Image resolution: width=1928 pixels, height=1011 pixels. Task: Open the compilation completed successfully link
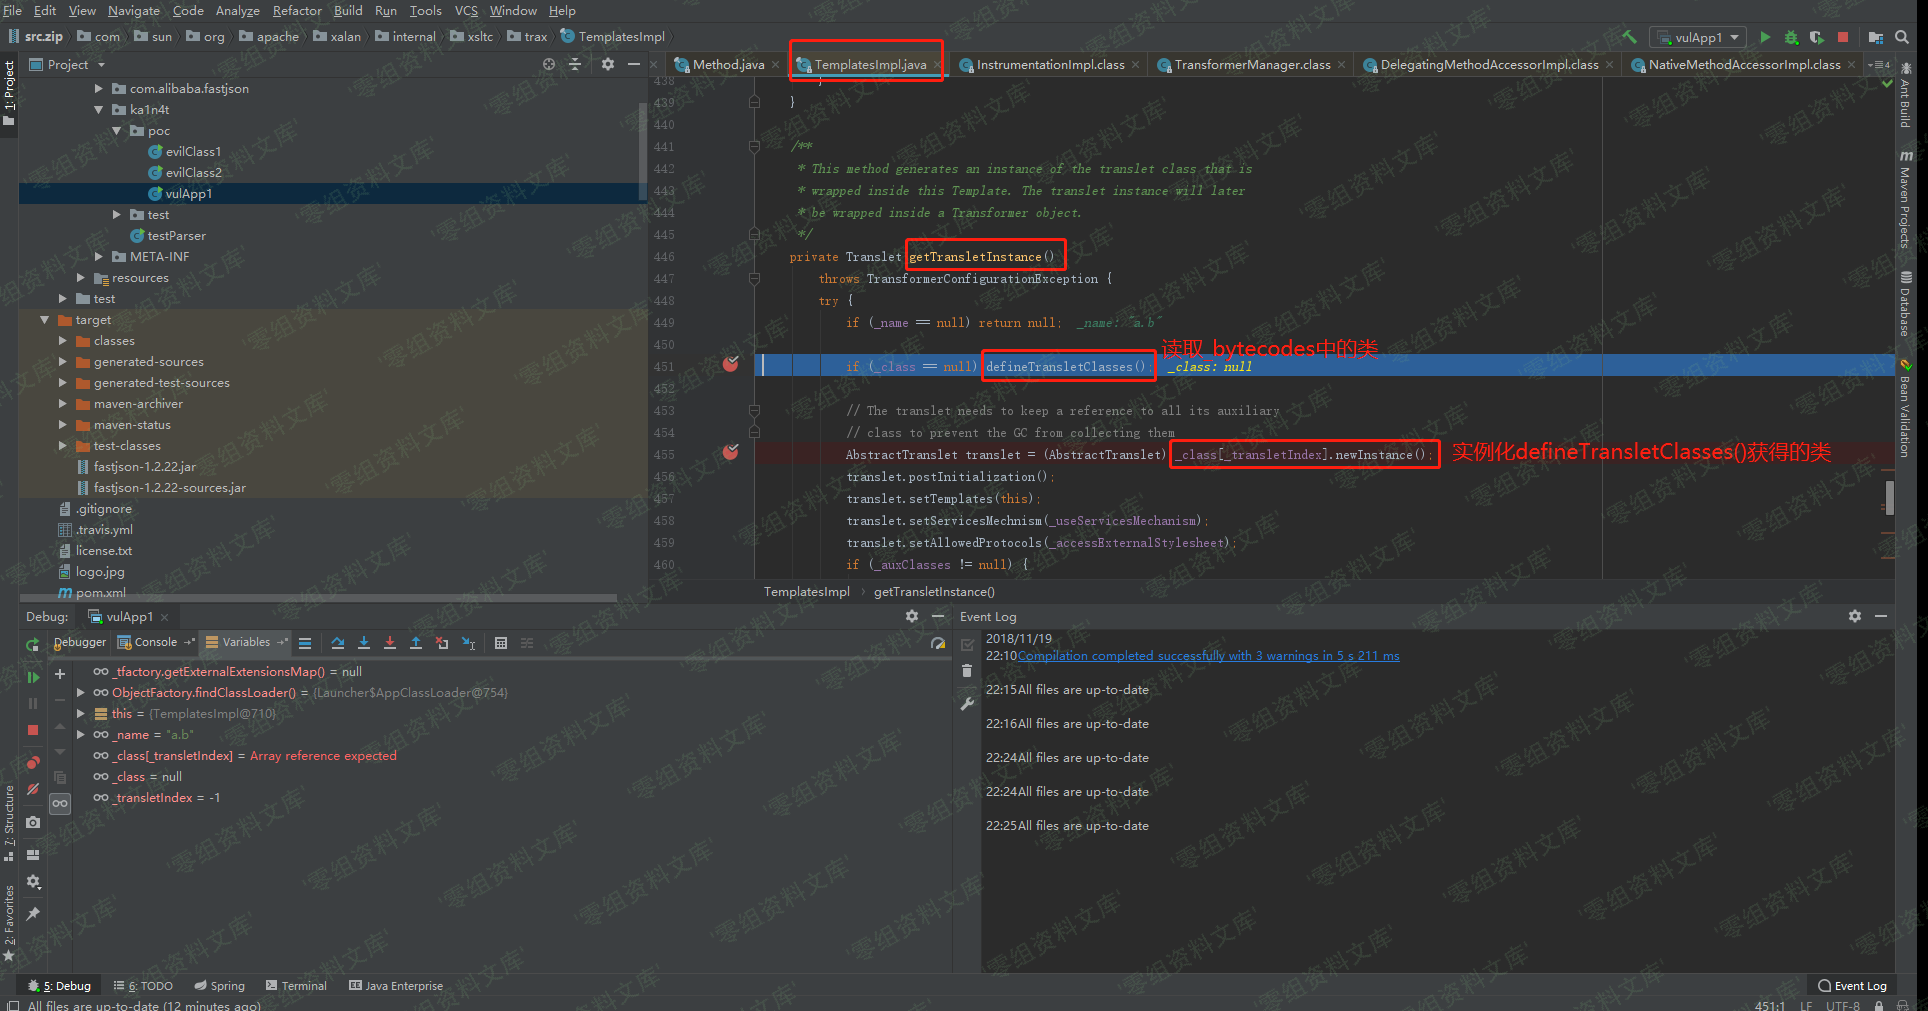(1208, 656)
